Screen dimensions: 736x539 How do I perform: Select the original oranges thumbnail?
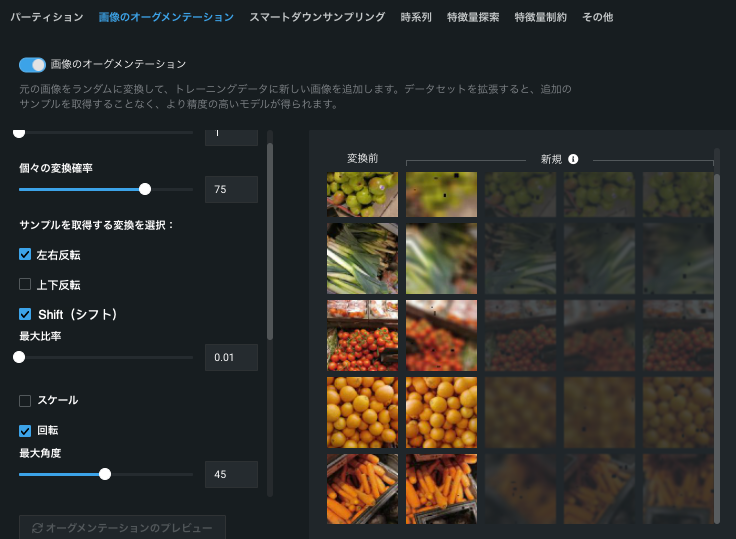(x=362, y=412)
